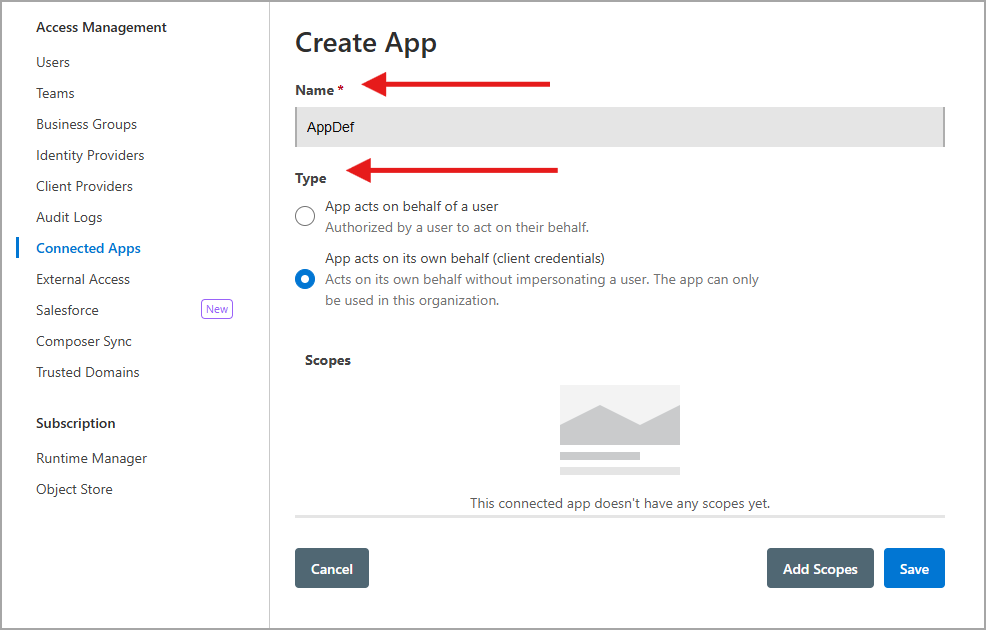
Task: Open Trusted Domains page
Action: [88, 372]
